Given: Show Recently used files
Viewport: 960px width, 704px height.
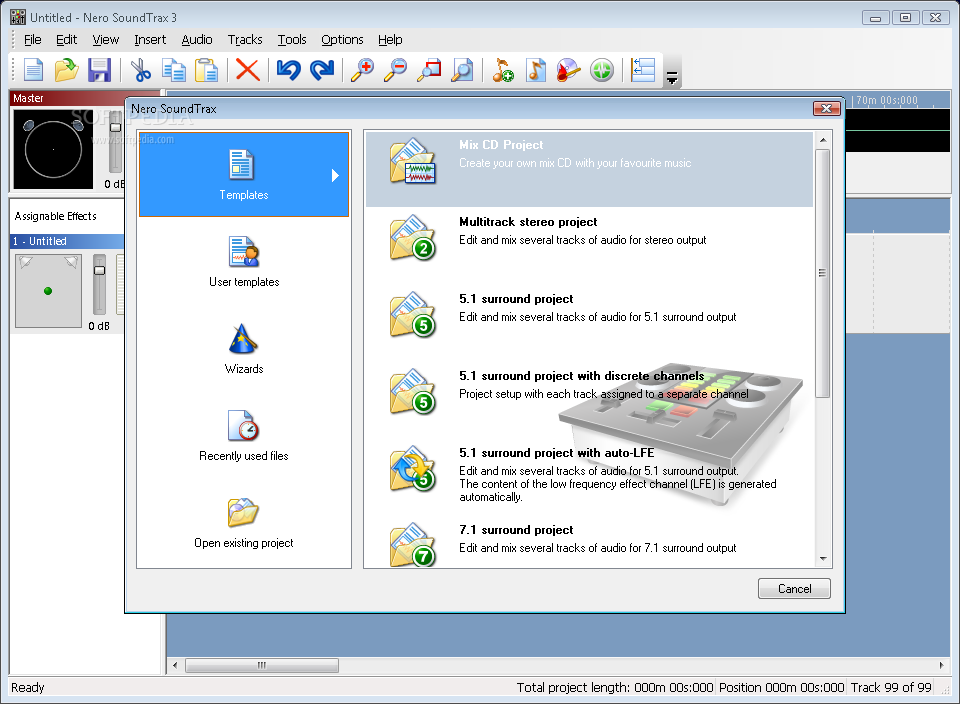Looking at the screenshot, I should click(244, 436).
